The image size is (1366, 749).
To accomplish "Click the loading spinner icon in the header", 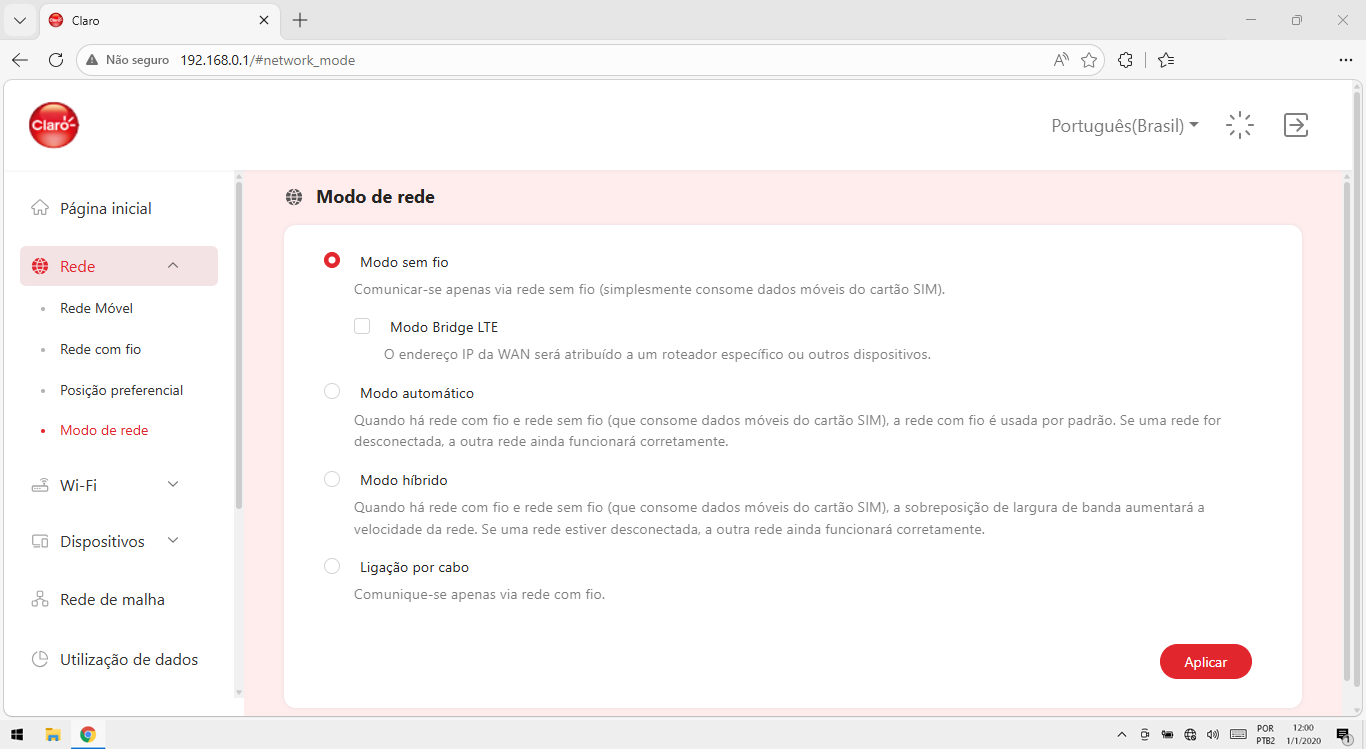I will tap(1240, 125).
